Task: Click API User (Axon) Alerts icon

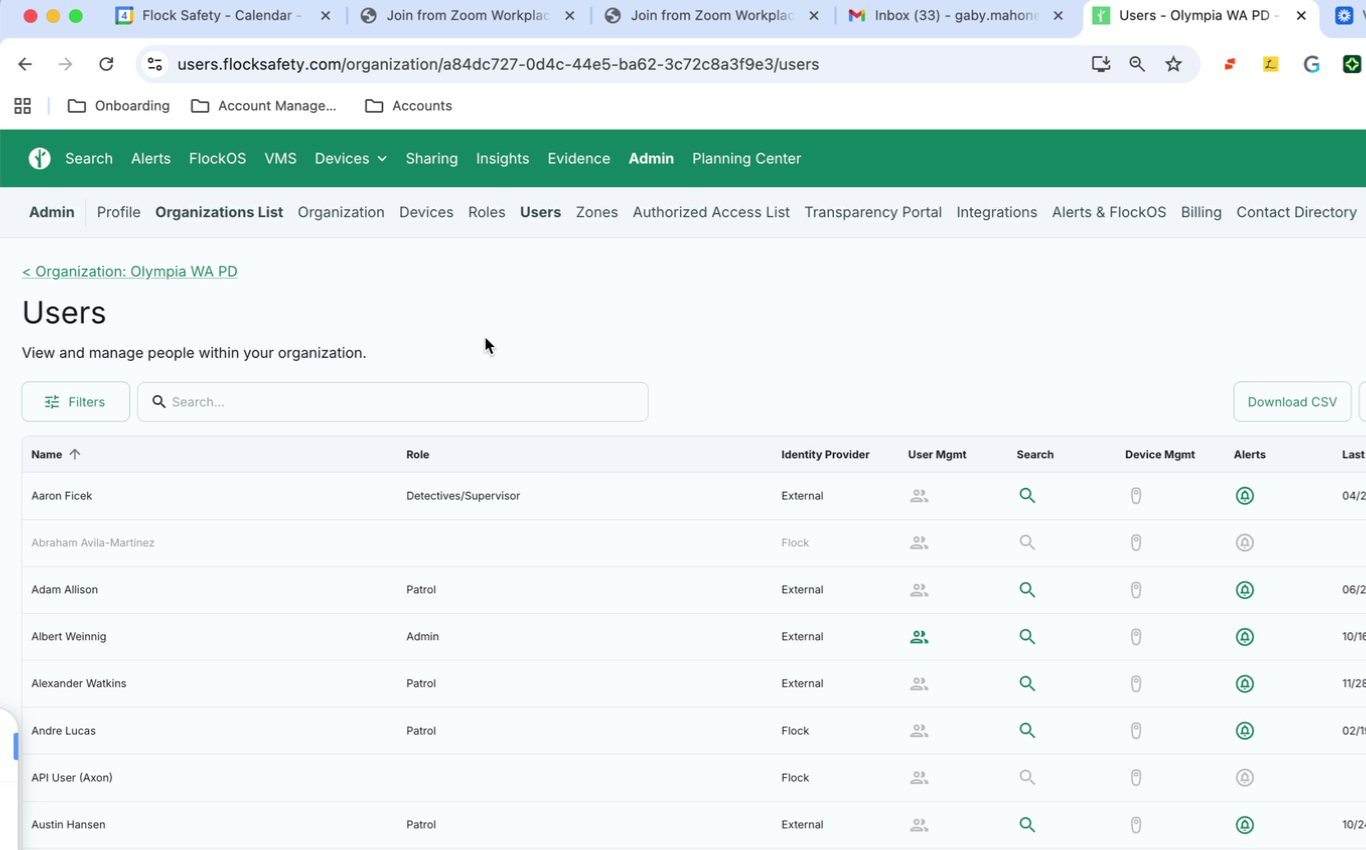Action: click(x=1245, y=778)
